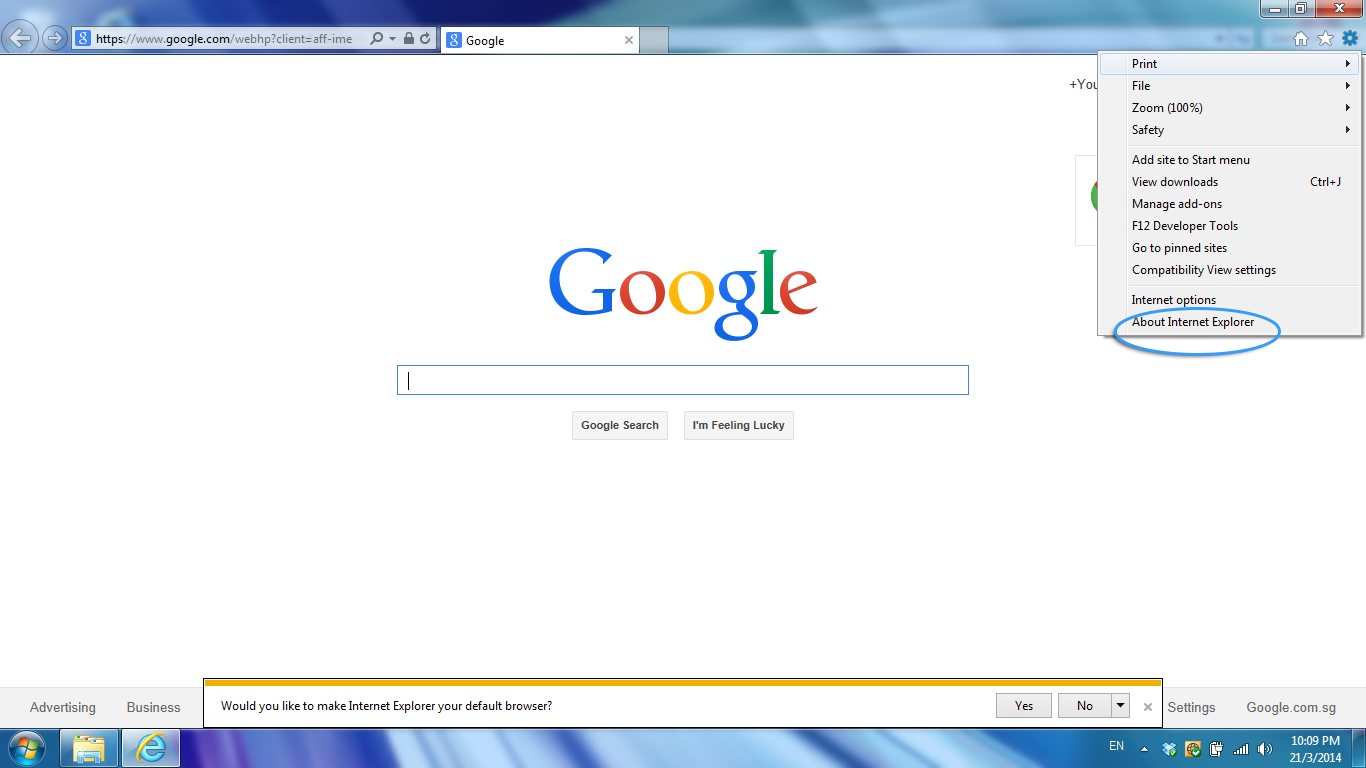Image resolution: width=1366 pixels, height=768 pixels.
Task: View the security report lock icon
Action: [x=409, y=39]
